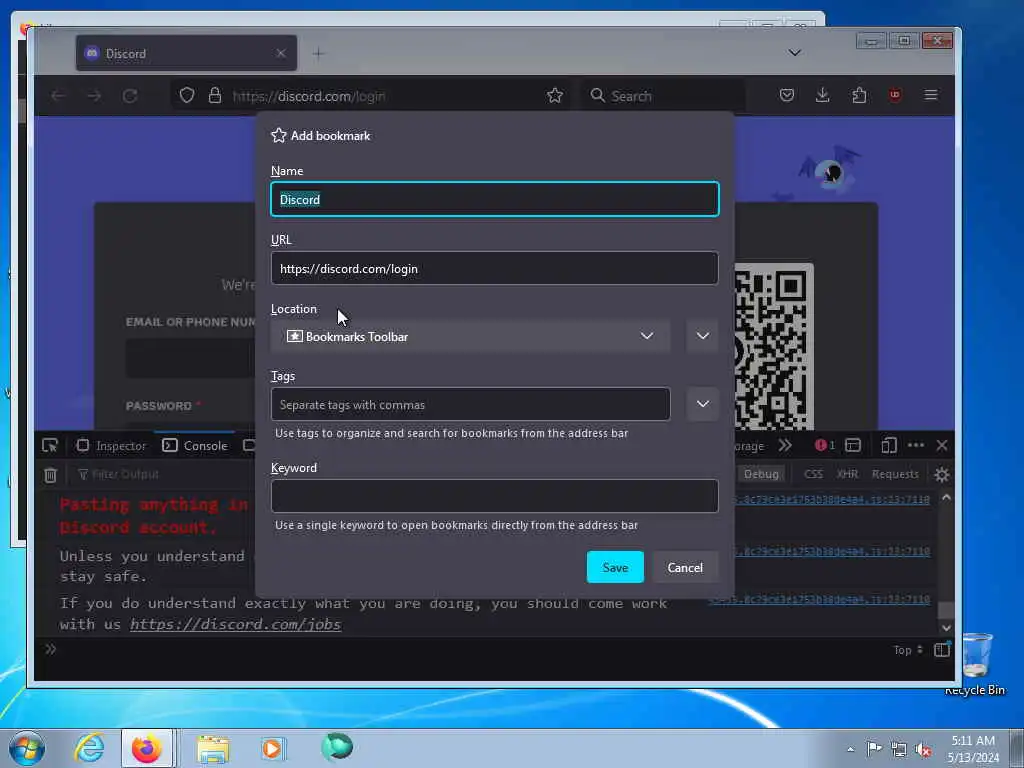
Task: Open the Downloads toolbar icon
Action: (823, 95)
